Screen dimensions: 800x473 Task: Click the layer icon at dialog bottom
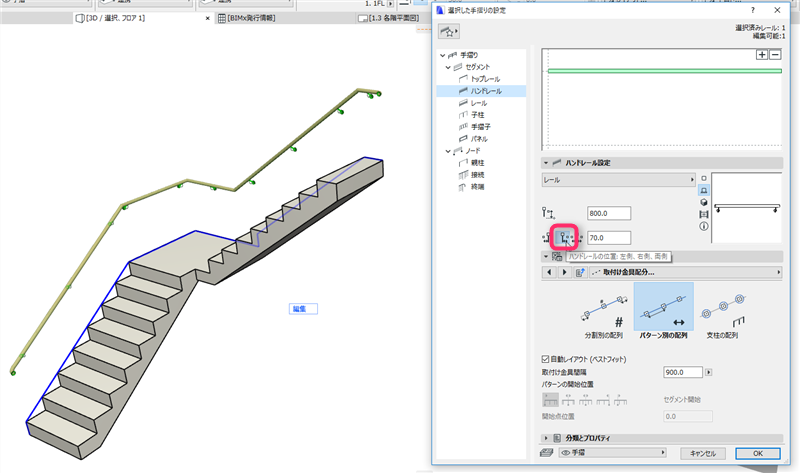[547, 453]
